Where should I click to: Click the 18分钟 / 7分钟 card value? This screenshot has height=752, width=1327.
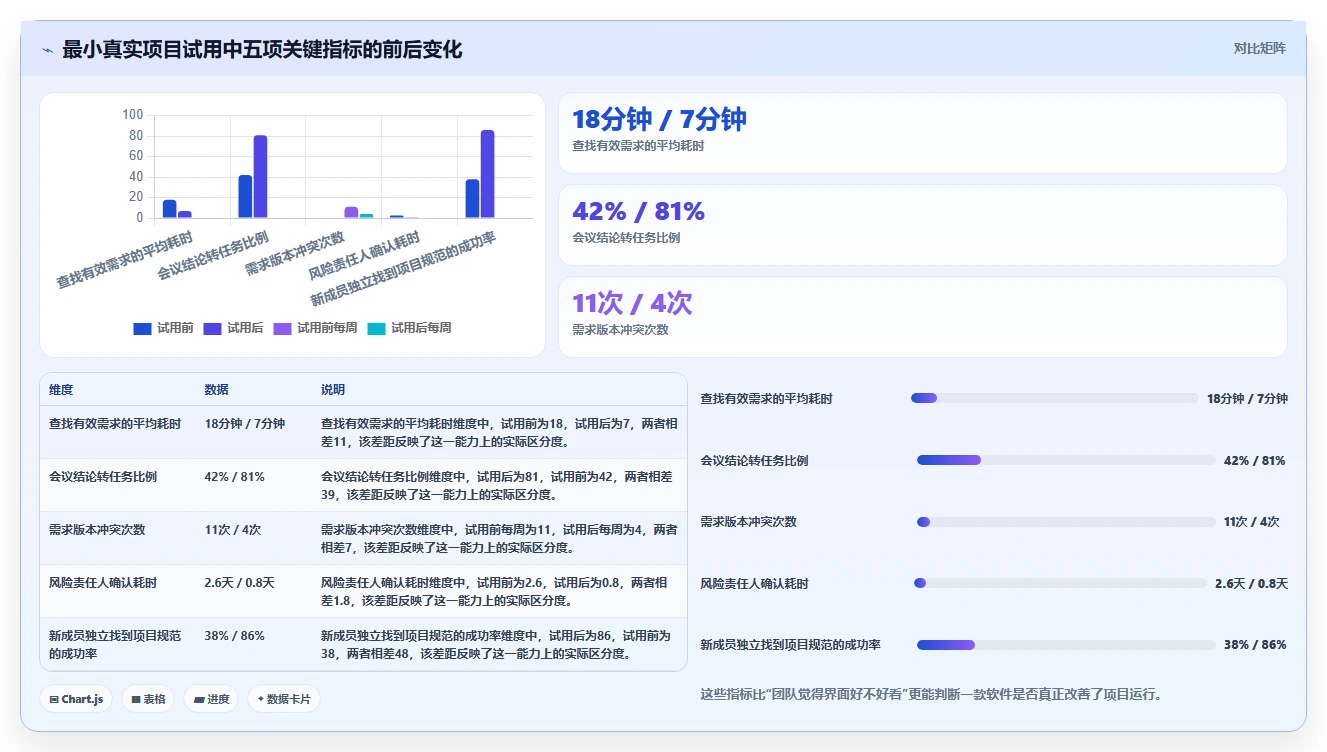(x=659, y=119)
